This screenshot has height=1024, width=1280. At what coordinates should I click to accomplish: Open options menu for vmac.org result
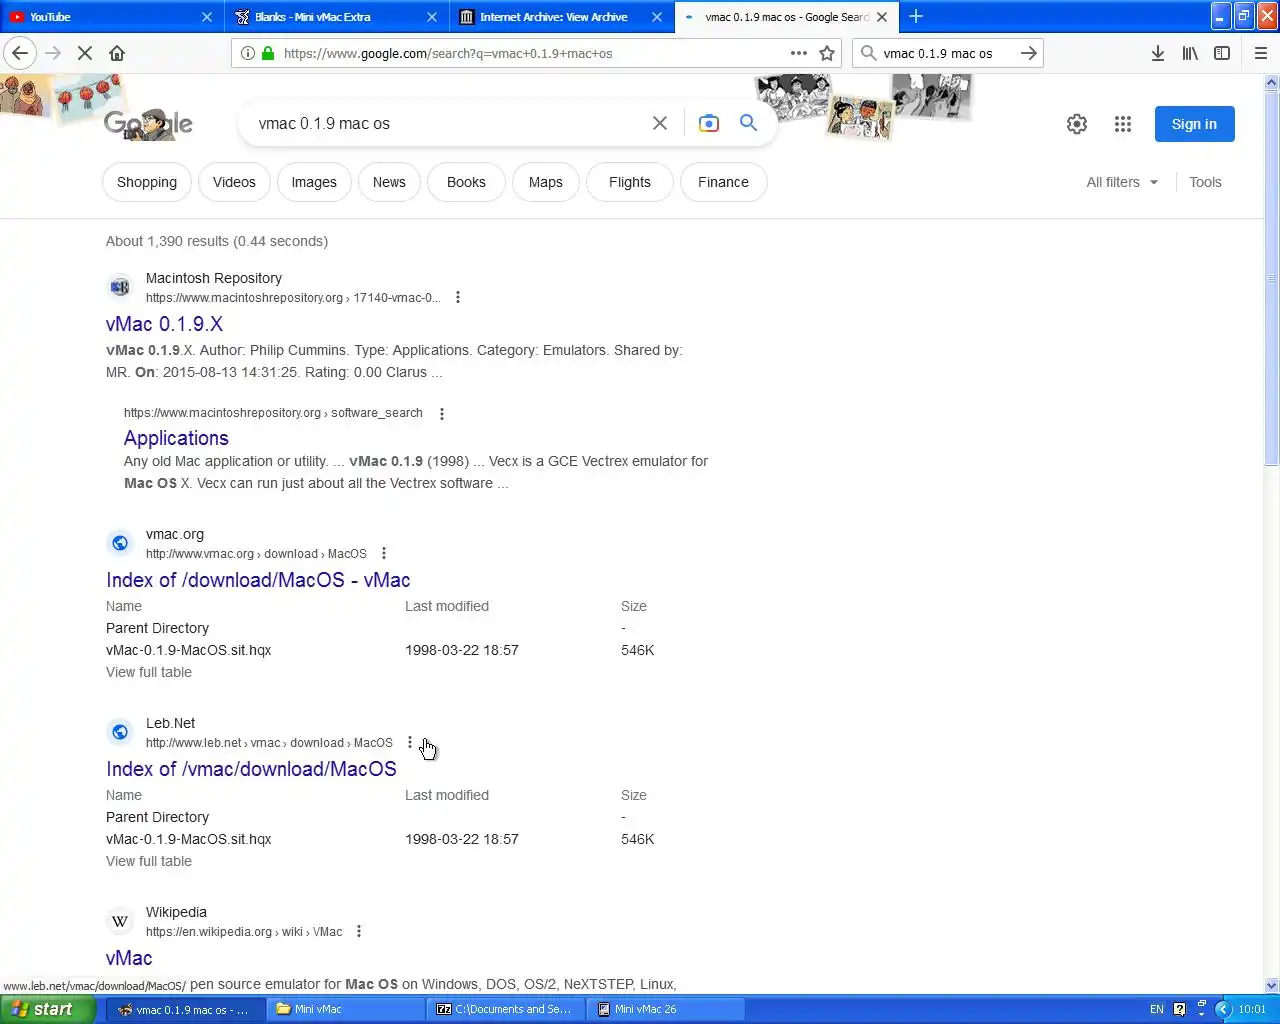tap(384, 553)
